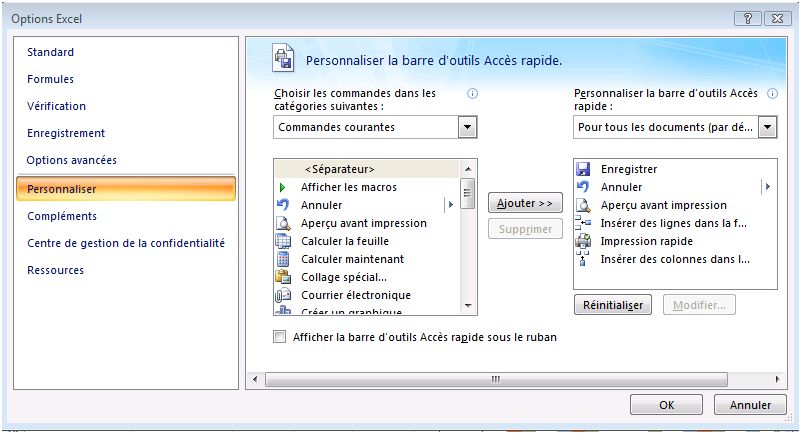This screenshot has height=434, width=801.
Task: Select the Insérer des colonnes dans l... entry
Action: (675, 259)
